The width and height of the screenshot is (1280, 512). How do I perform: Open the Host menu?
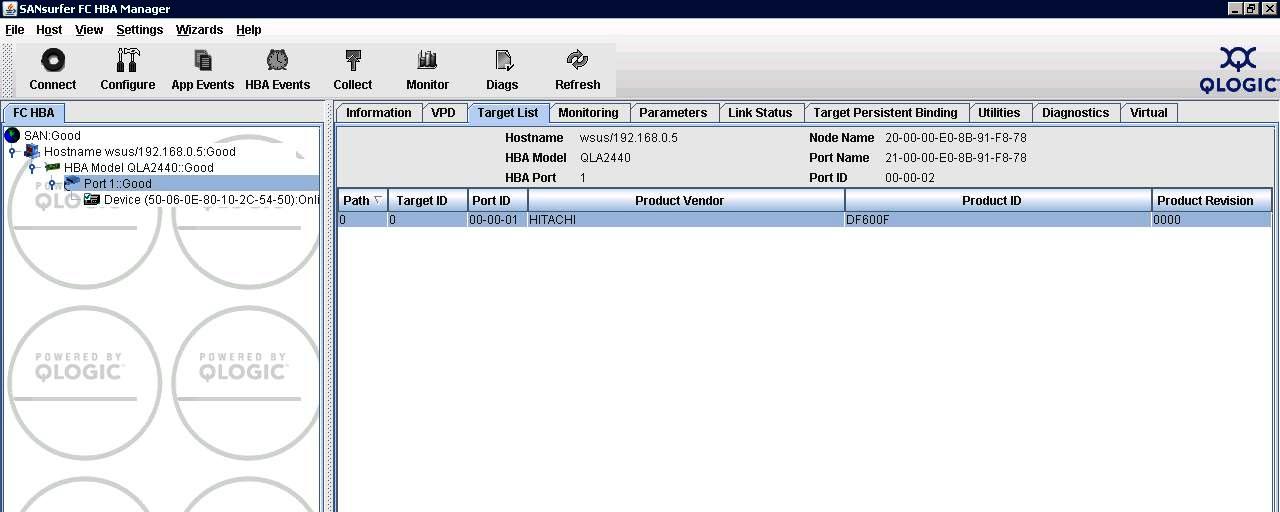49,30
